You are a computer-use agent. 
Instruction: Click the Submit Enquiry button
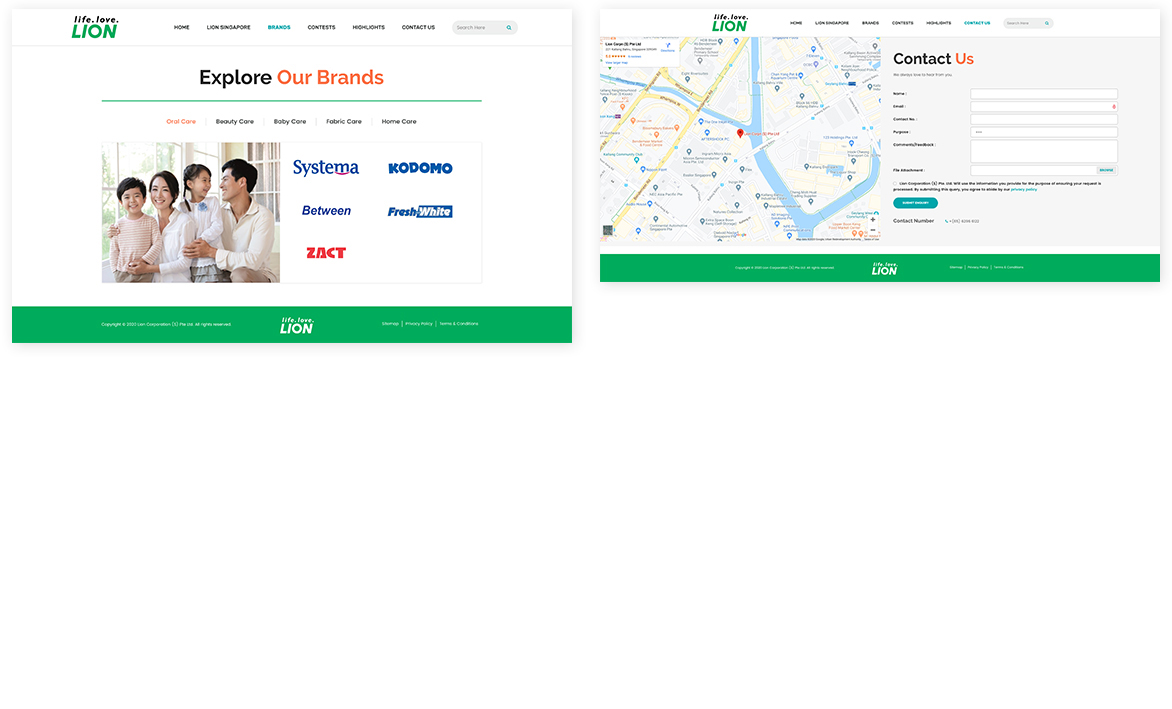915,202
